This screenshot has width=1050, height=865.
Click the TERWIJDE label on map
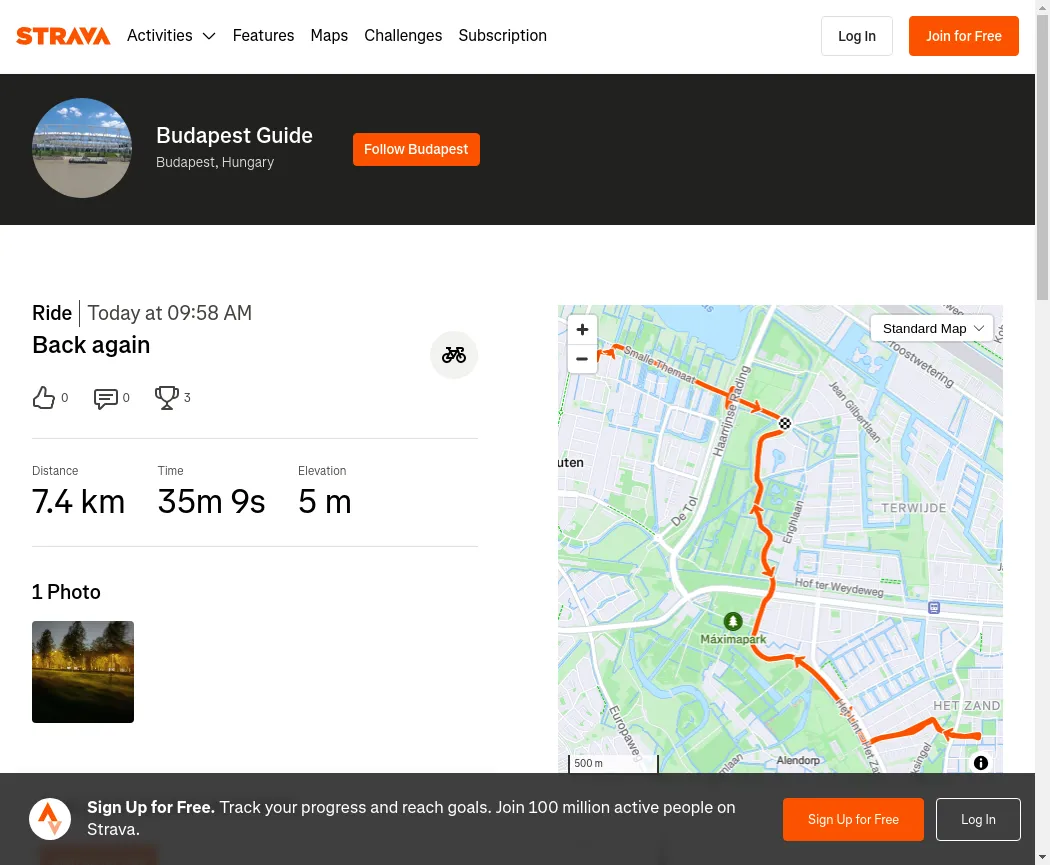click(x=913, y=507)
